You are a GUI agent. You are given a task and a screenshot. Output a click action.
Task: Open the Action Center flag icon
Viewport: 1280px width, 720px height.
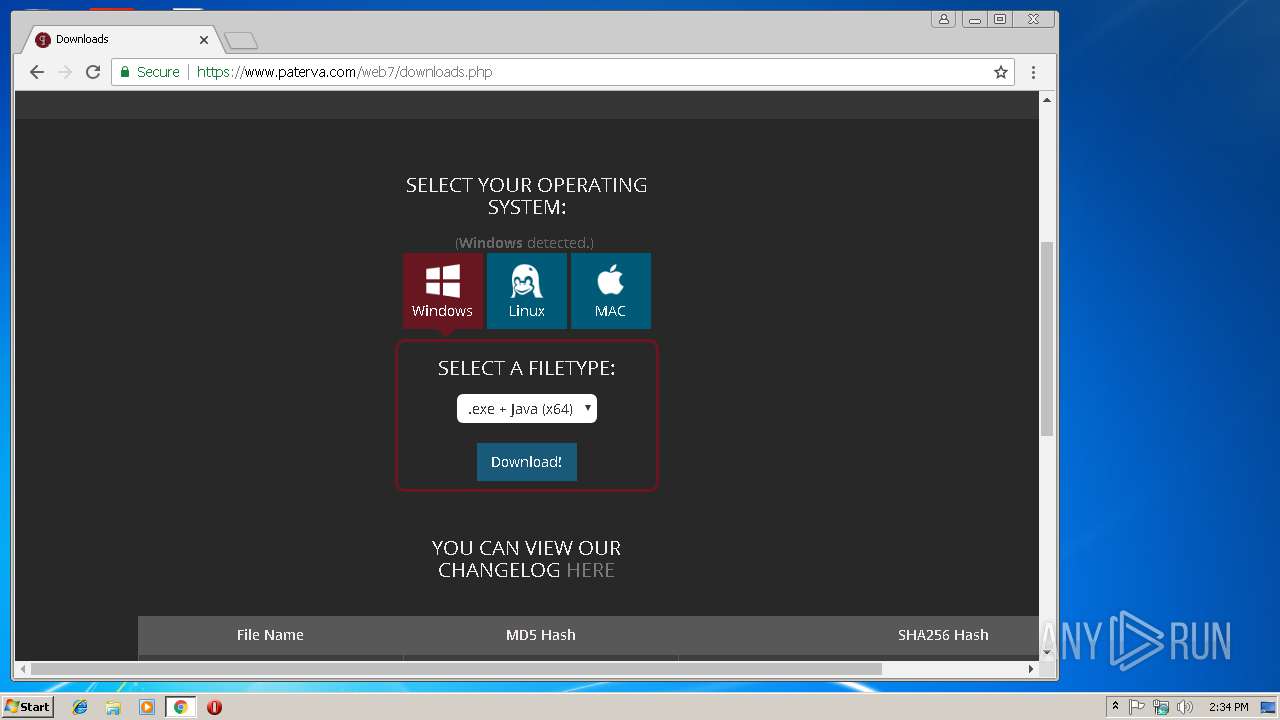(x=1137, y=707)
